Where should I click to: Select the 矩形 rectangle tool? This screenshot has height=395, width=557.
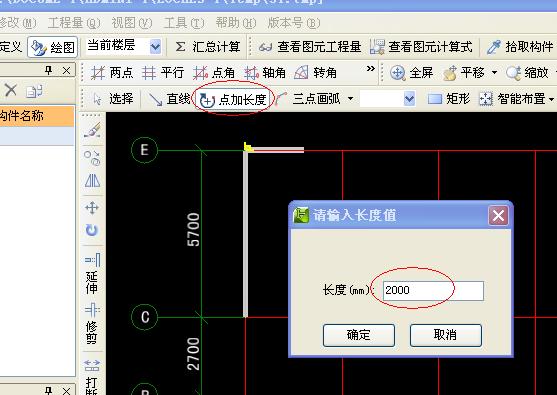point(449,99)
